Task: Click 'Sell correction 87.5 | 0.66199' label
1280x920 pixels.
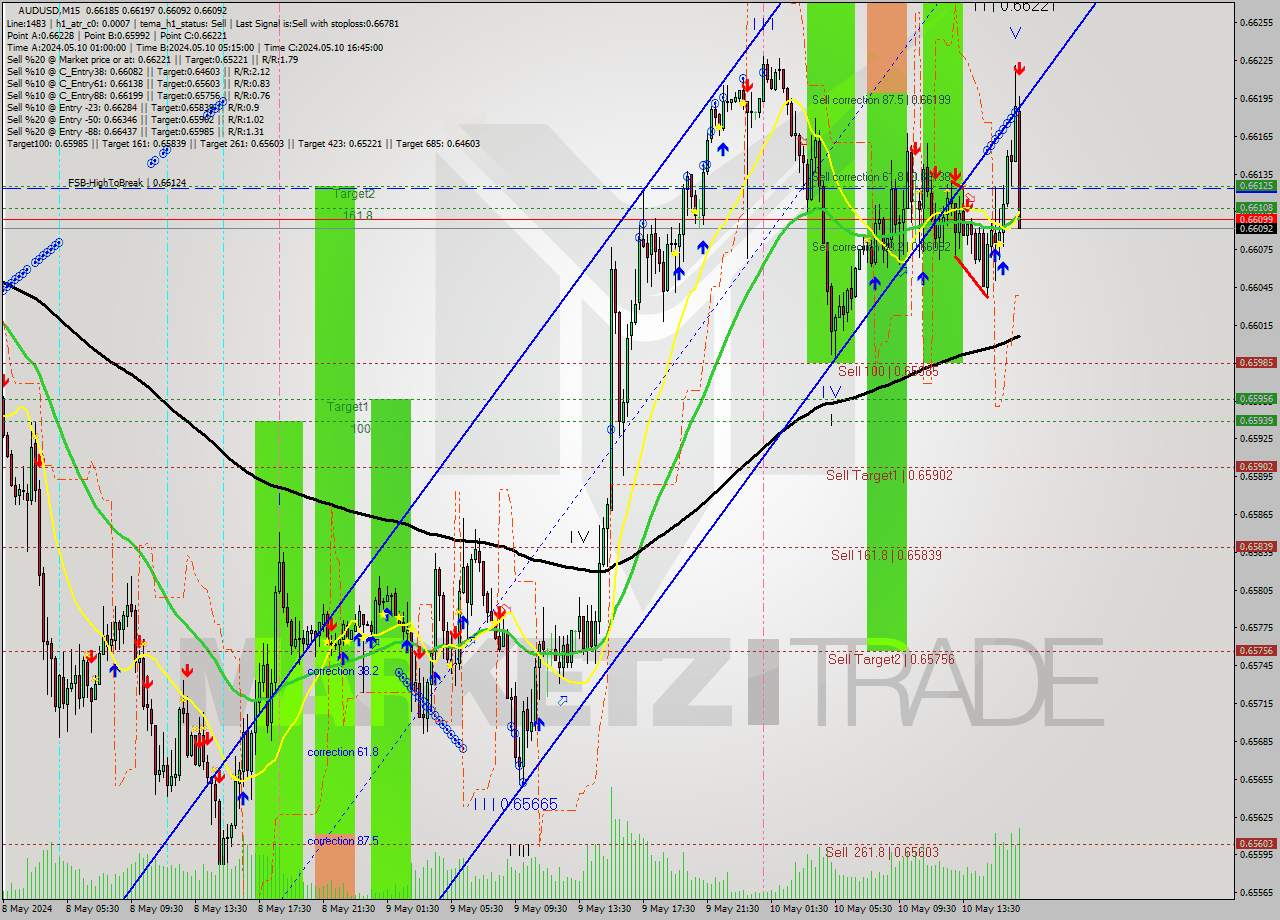Action: click(x=881, y=100)
